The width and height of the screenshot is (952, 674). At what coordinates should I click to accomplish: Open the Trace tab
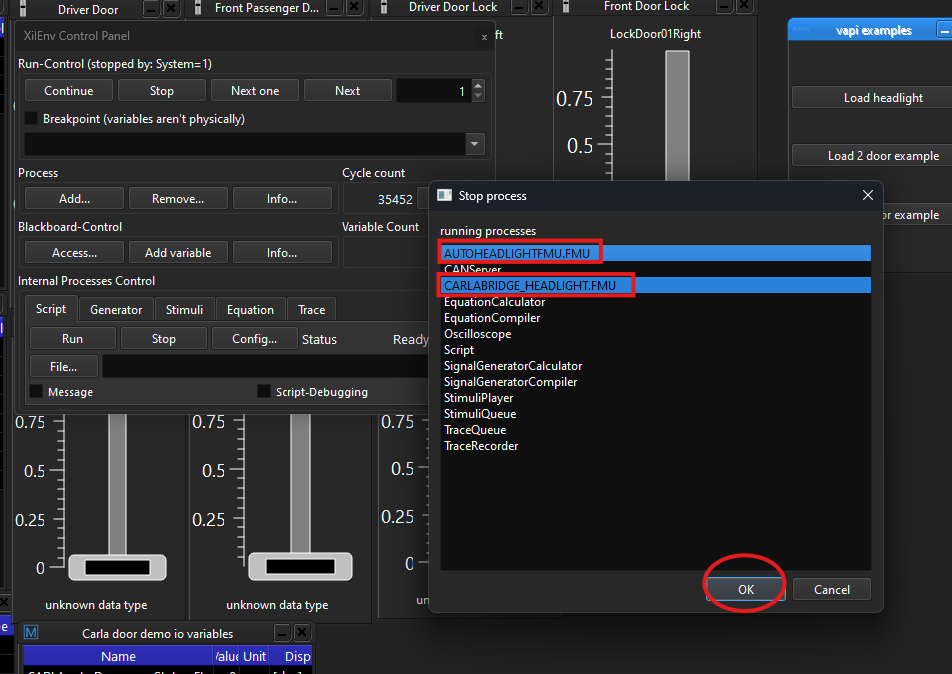tap(310, 309)
